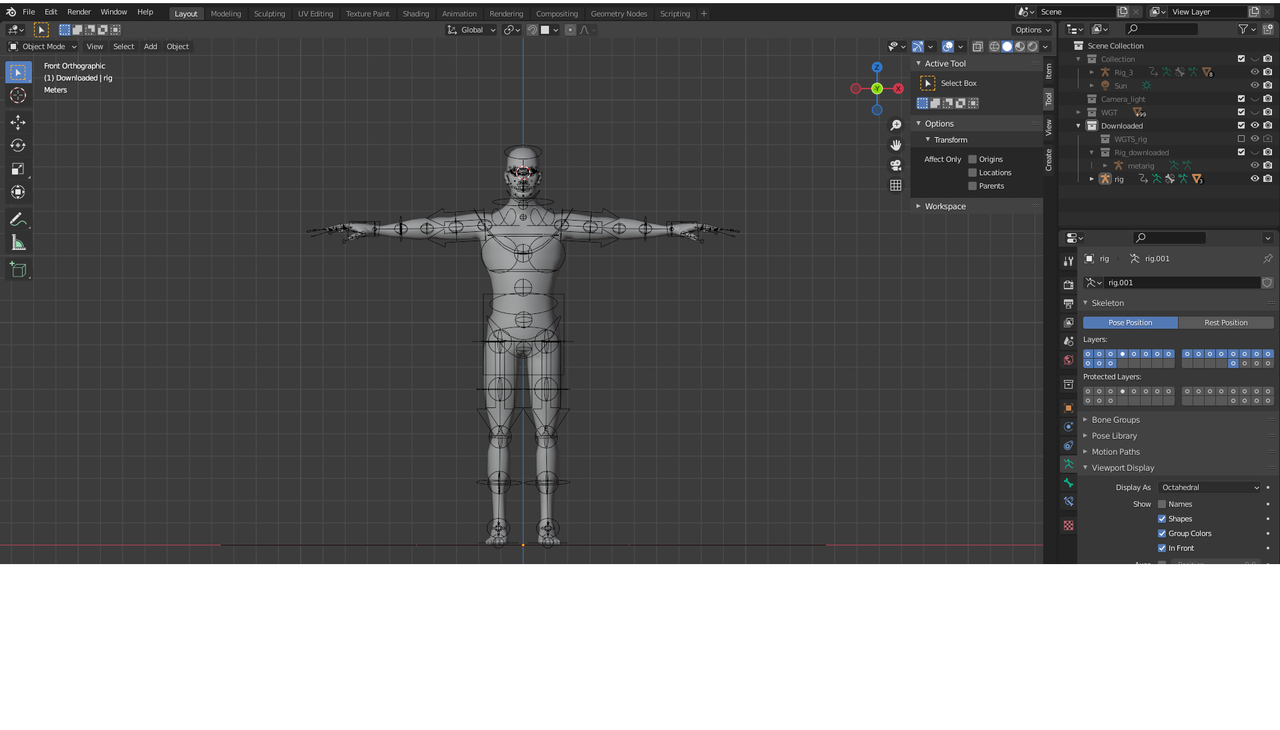Open the Object Data armature properties tab
Screen dimensions: 1280x730
coord(1068,464)
